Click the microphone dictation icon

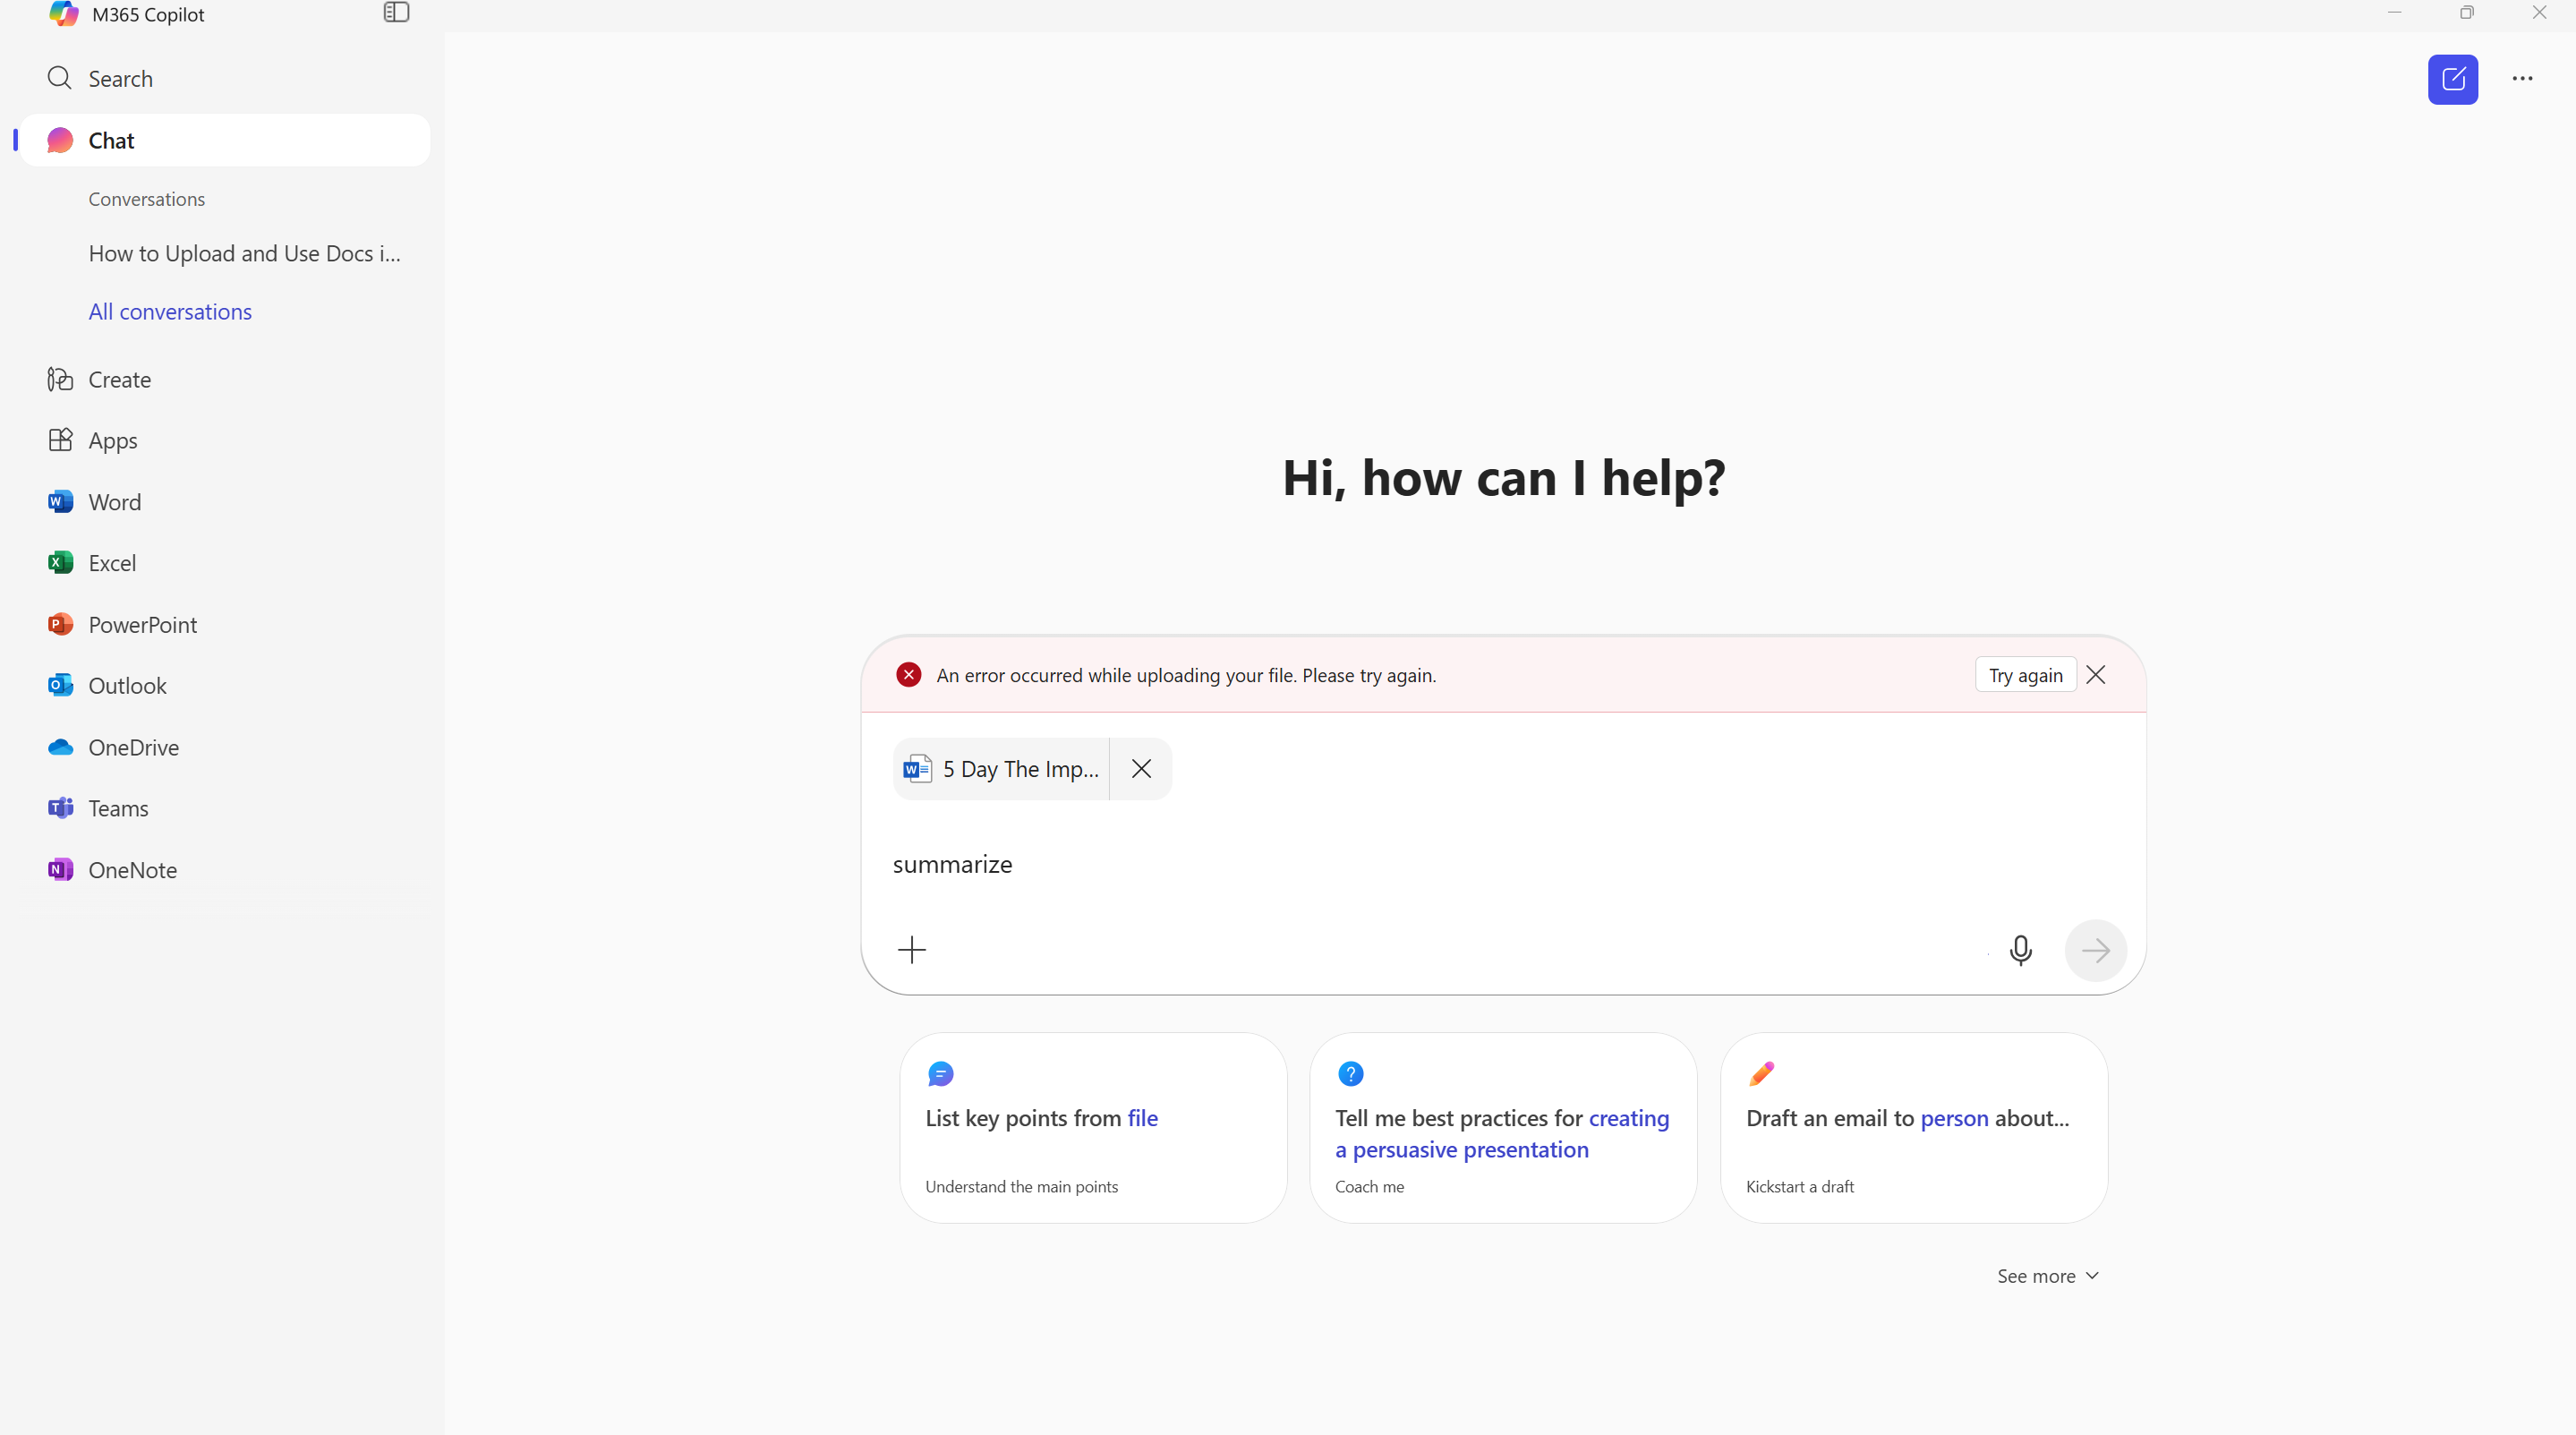click(2020, 949)
